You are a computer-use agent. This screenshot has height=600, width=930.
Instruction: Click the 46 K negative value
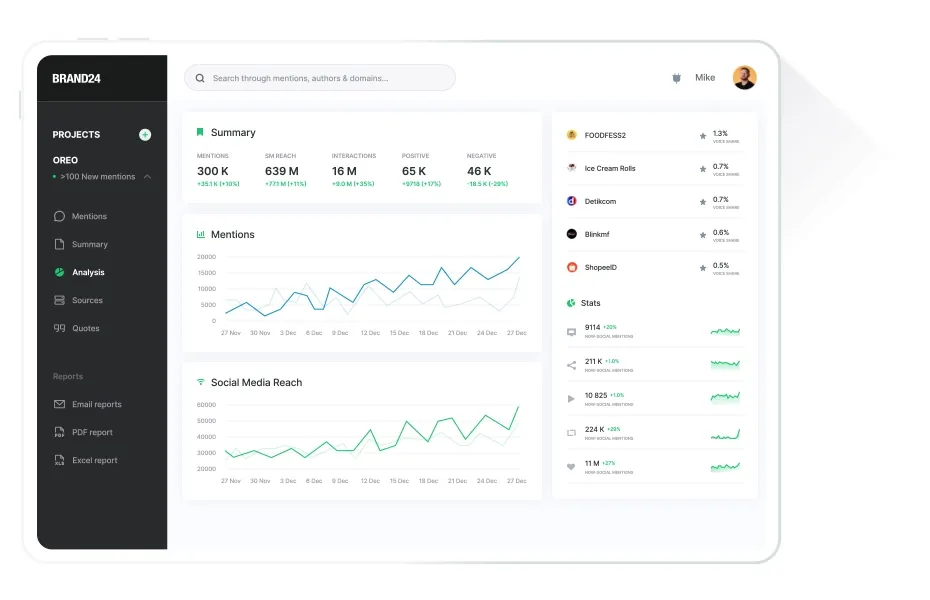pos(479,171)
